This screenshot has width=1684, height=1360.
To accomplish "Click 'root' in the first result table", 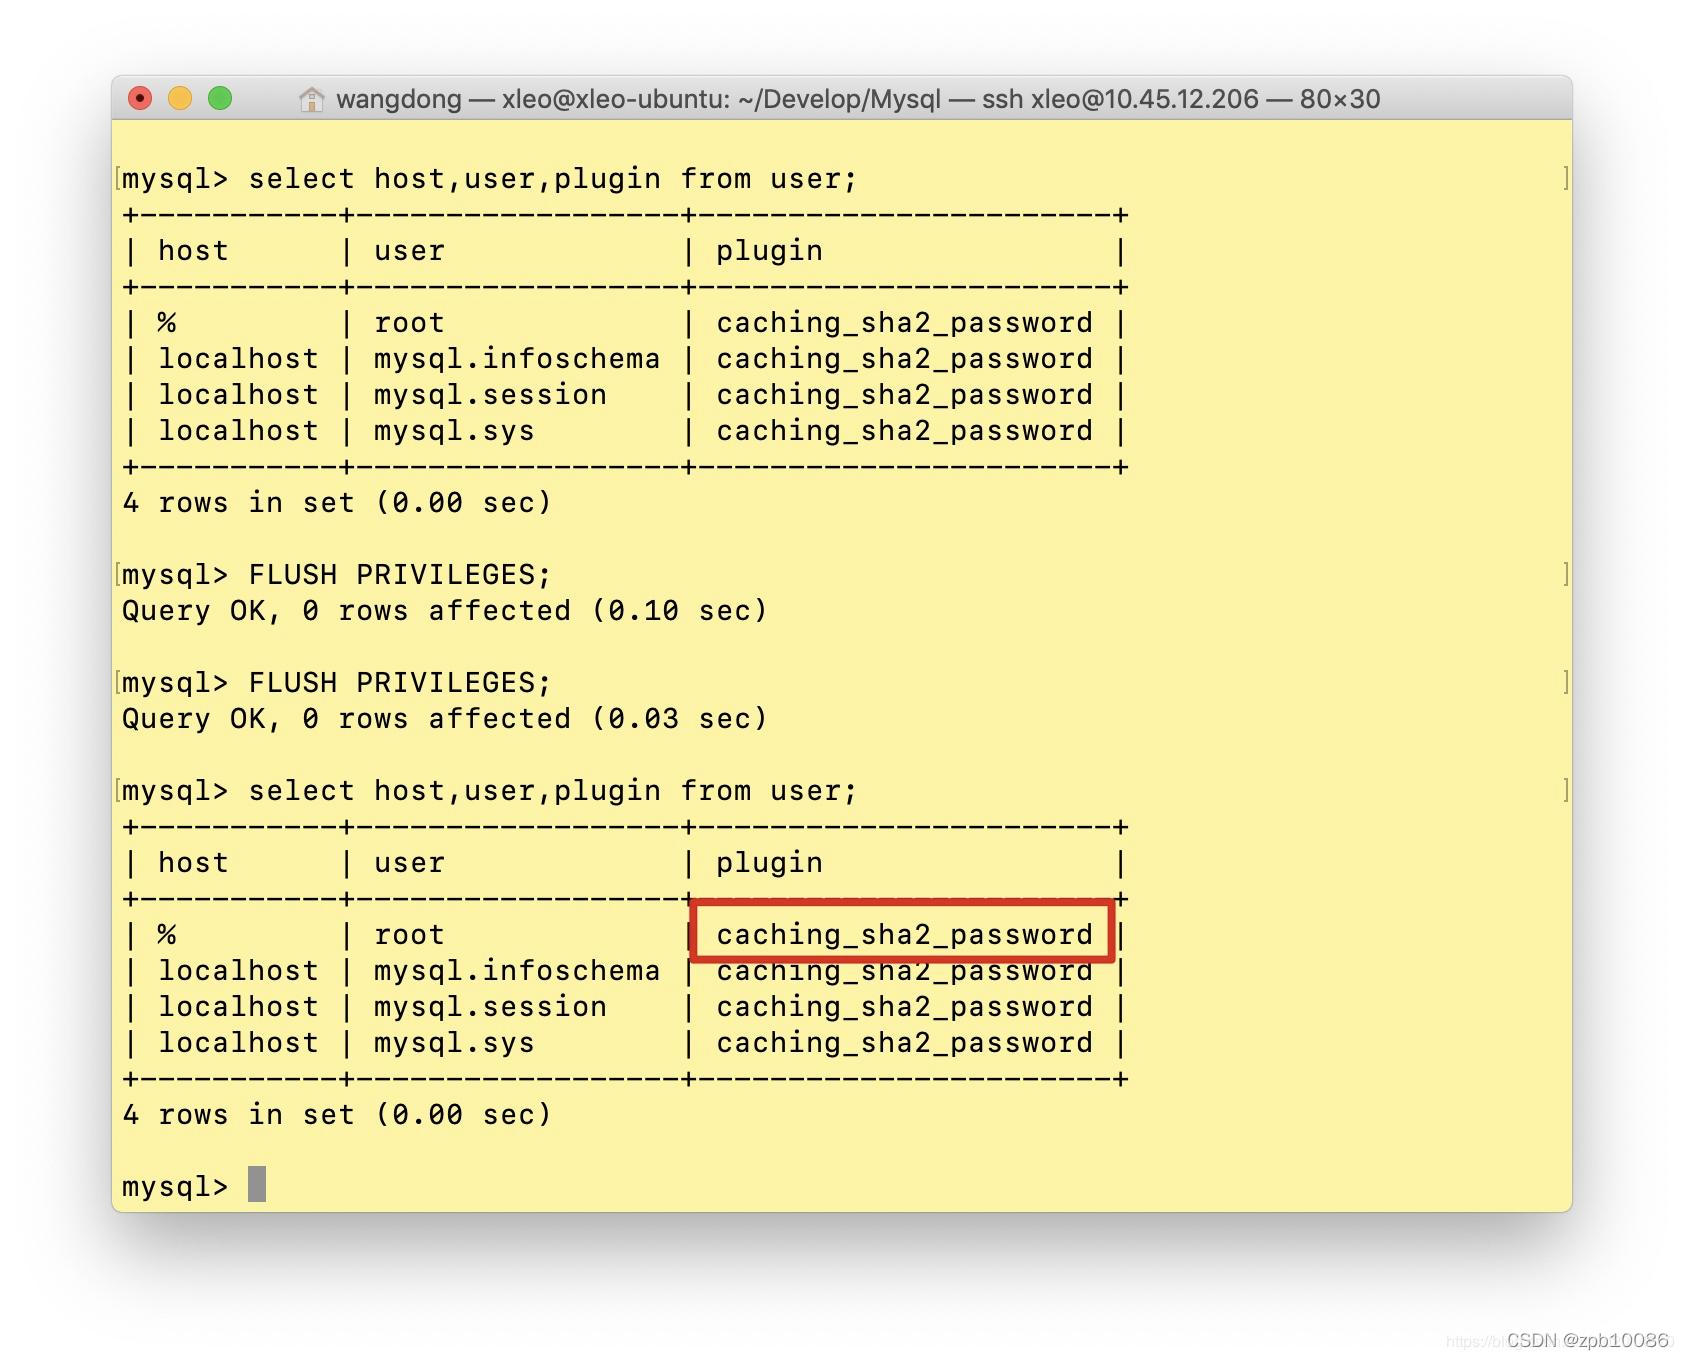I will coord(409,323).
